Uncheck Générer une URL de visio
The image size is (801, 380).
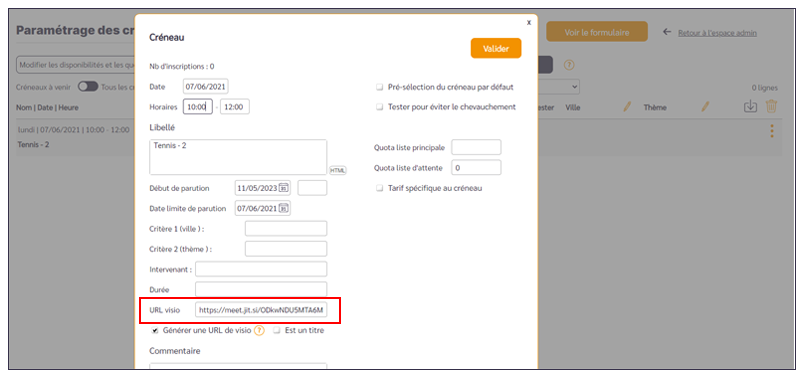pos(155,330)
